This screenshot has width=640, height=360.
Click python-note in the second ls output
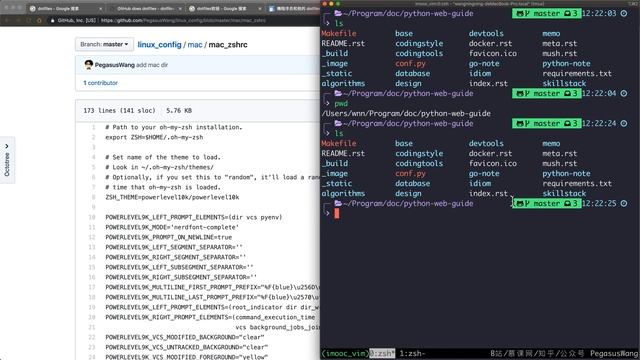567,173
